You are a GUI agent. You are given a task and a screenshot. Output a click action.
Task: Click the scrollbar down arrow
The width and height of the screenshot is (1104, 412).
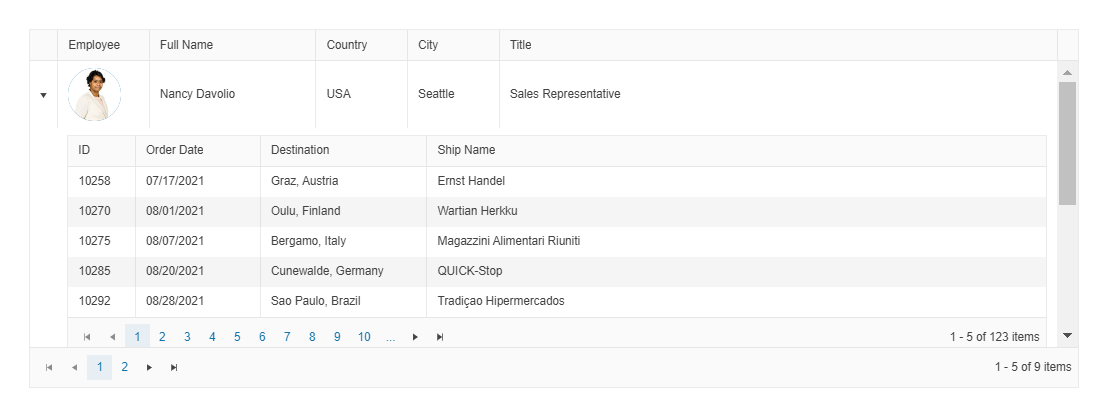tap(1067, 336)
